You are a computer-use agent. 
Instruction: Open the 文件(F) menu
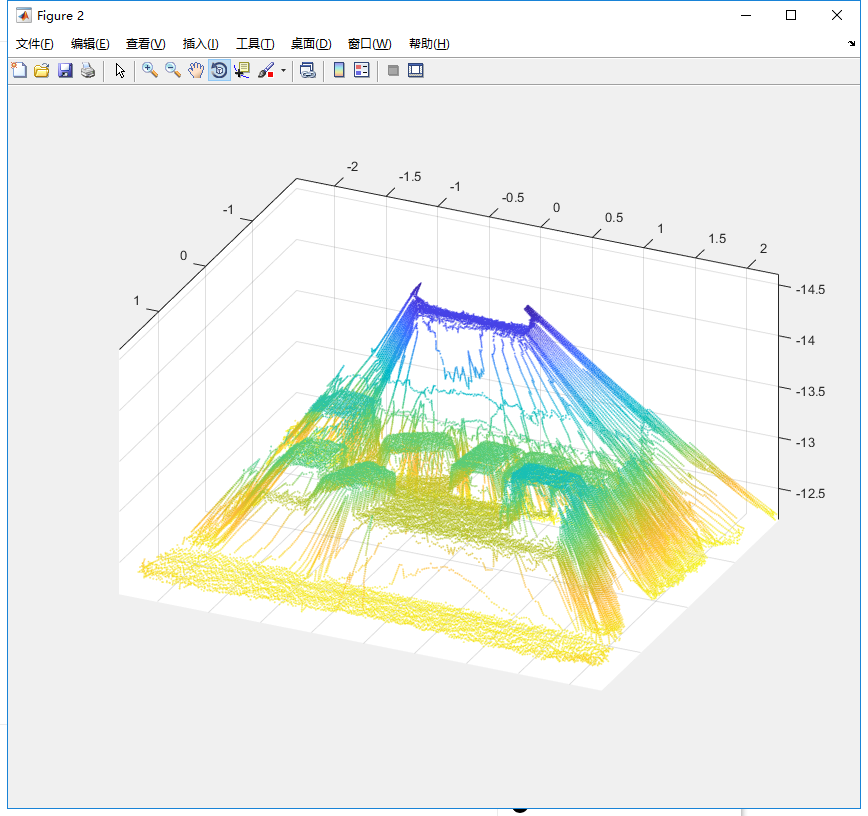tap(34, 44)
